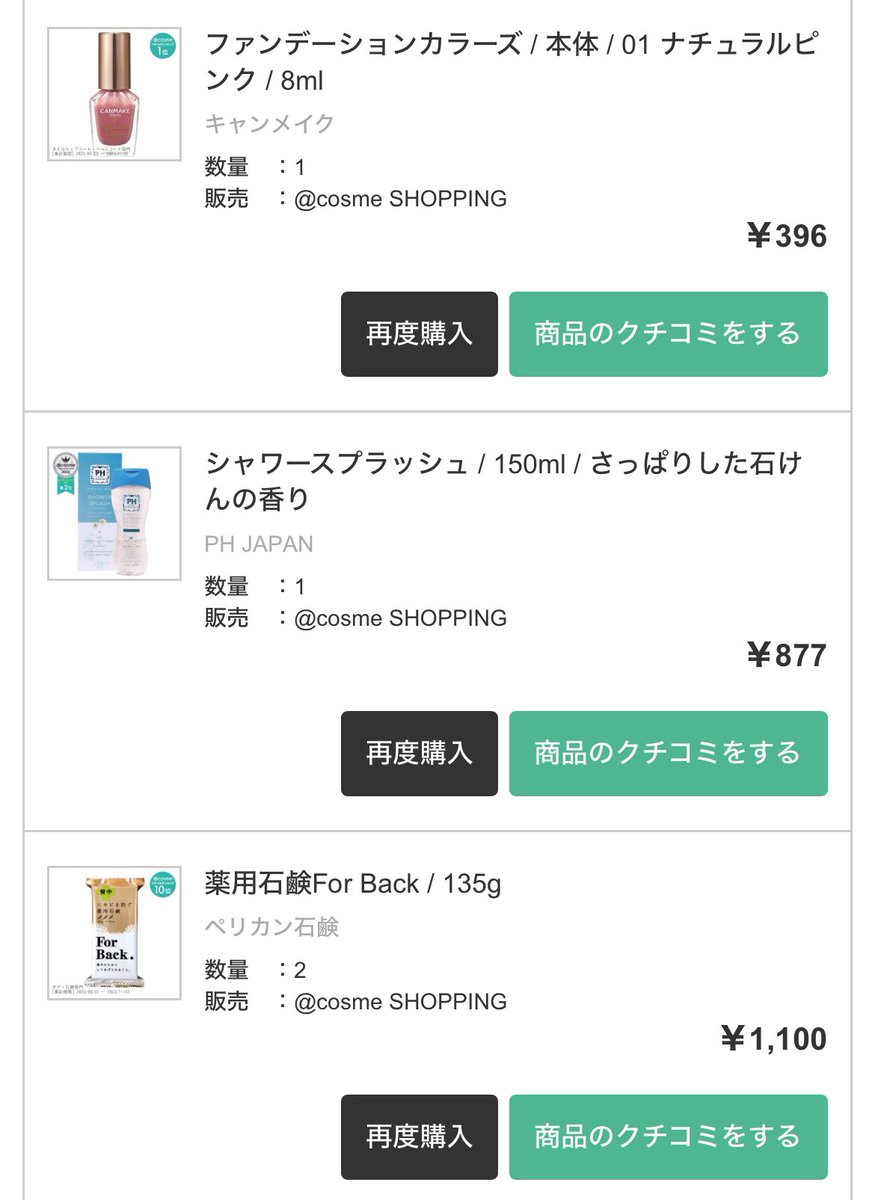Click 再度購入 for ファンデーションカラーズ

419,334
